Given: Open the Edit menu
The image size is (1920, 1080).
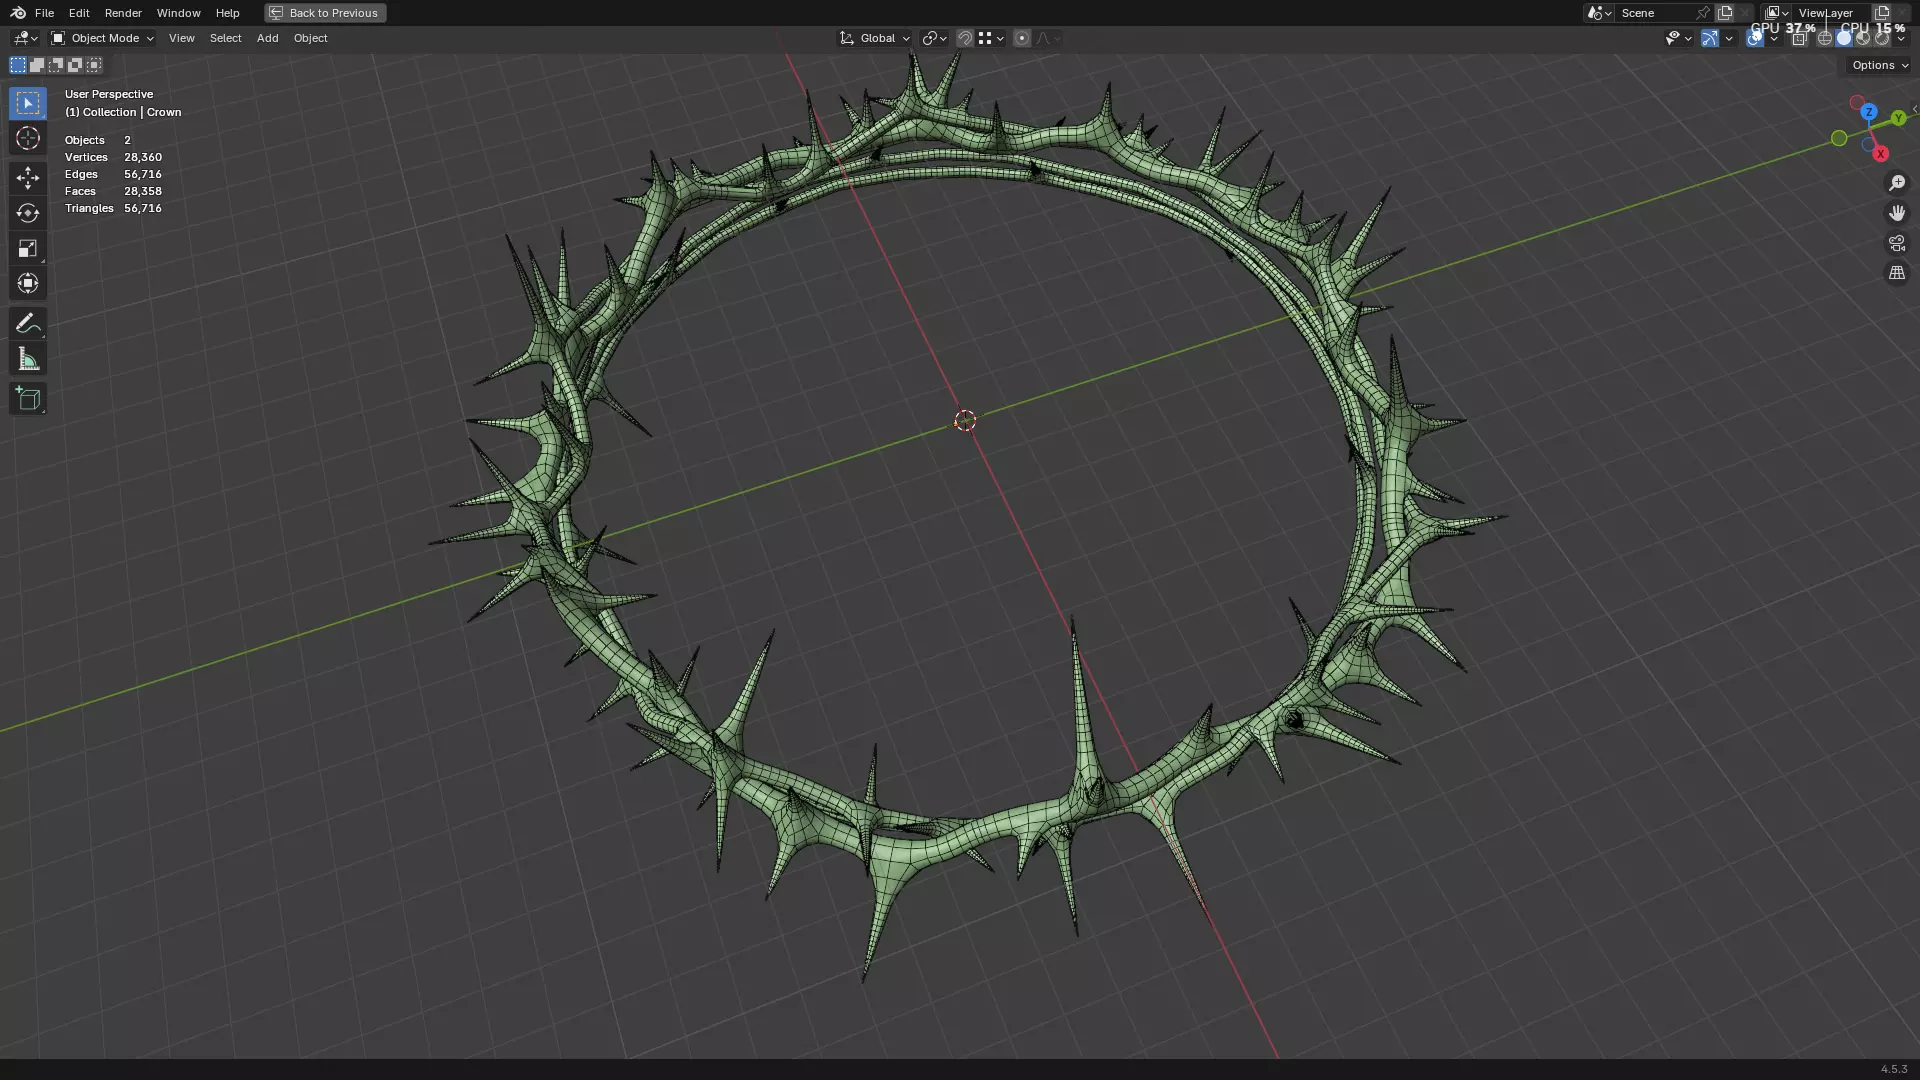Looking at the screenshot, I should 79,13.
